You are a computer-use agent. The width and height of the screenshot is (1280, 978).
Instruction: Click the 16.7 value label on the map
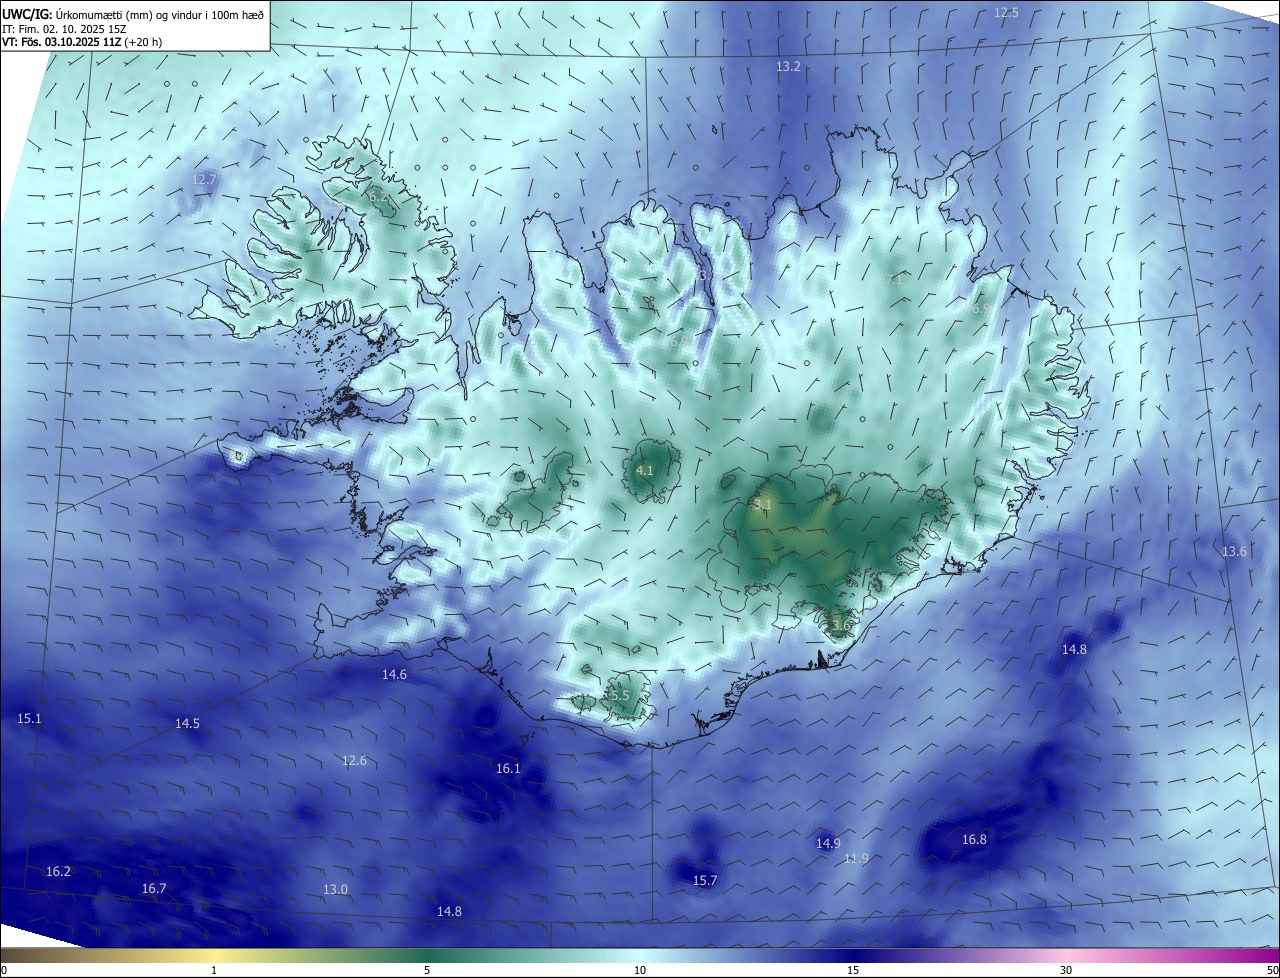coord(154,889)
